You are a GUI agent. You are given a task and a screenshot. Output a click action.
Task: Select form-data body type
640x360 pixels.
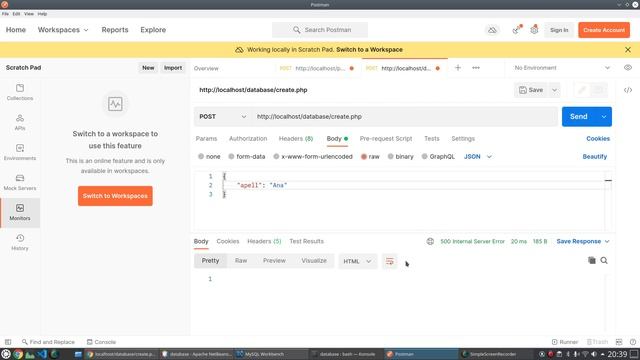pos(247,157)
